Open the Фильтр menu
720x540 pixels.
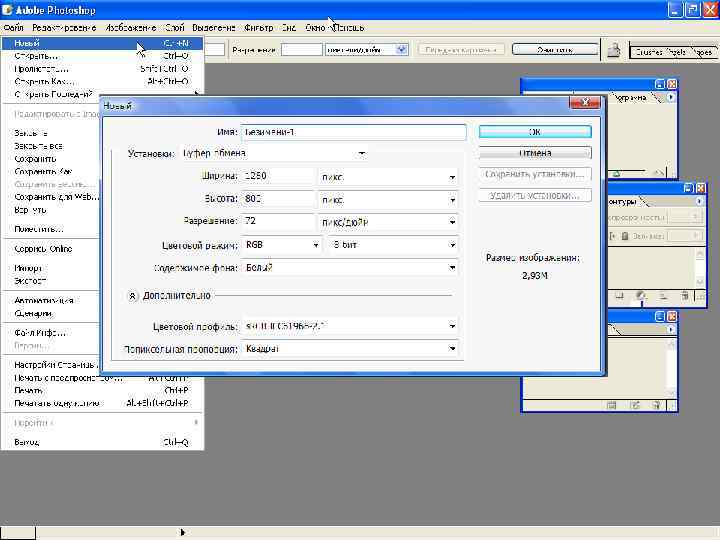(259, 28)
